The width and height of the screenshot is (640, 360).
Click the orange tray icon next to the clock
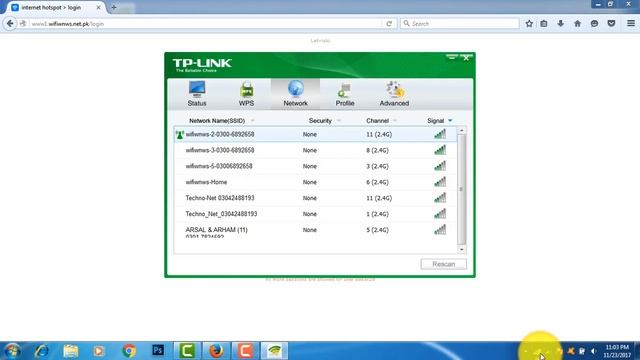tap(571, 351)
